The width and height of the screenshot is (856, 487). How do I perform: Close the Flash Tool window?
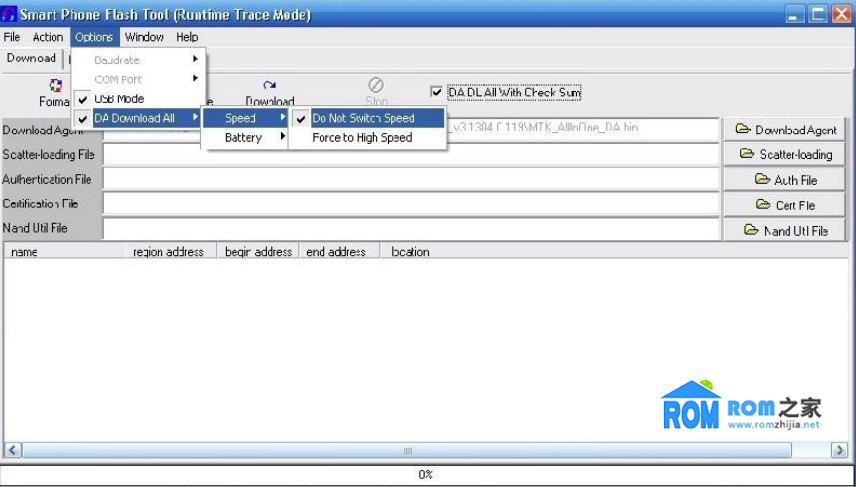(x=841, y=14)
